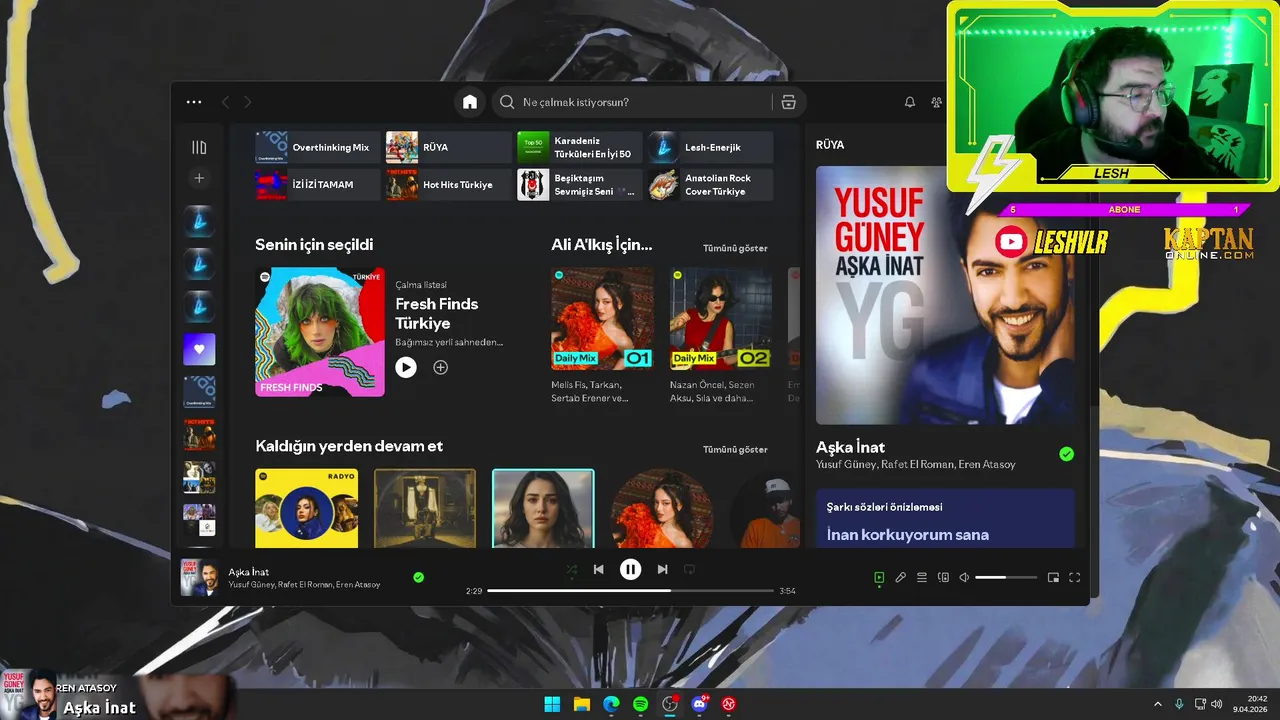Click the now playing bar album thumbnail
The width and height of the screenshot is (1280, 720).
tap(200, 577)
